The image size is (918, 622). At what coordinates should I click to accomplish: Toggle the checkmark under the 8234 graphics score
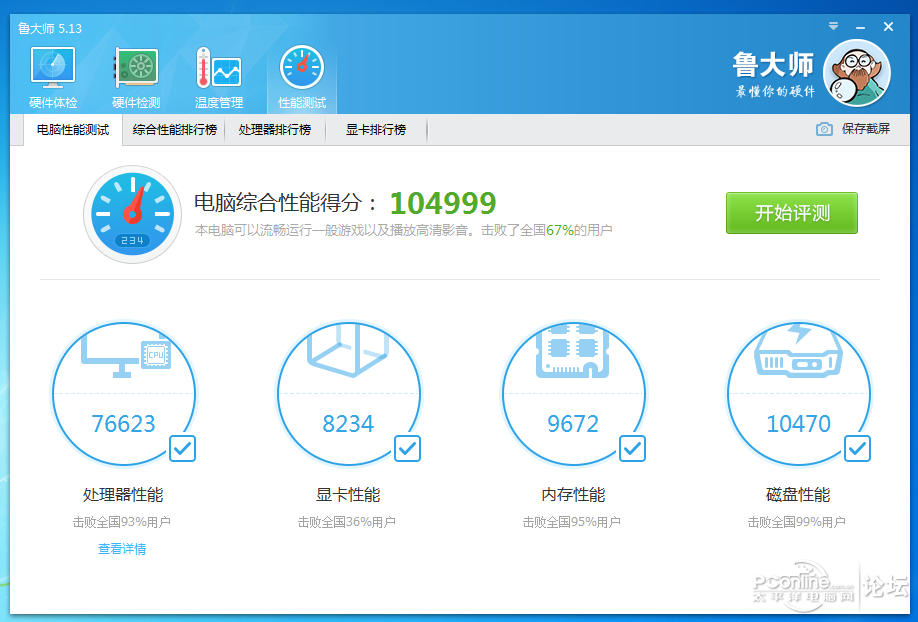coord(407,449)
